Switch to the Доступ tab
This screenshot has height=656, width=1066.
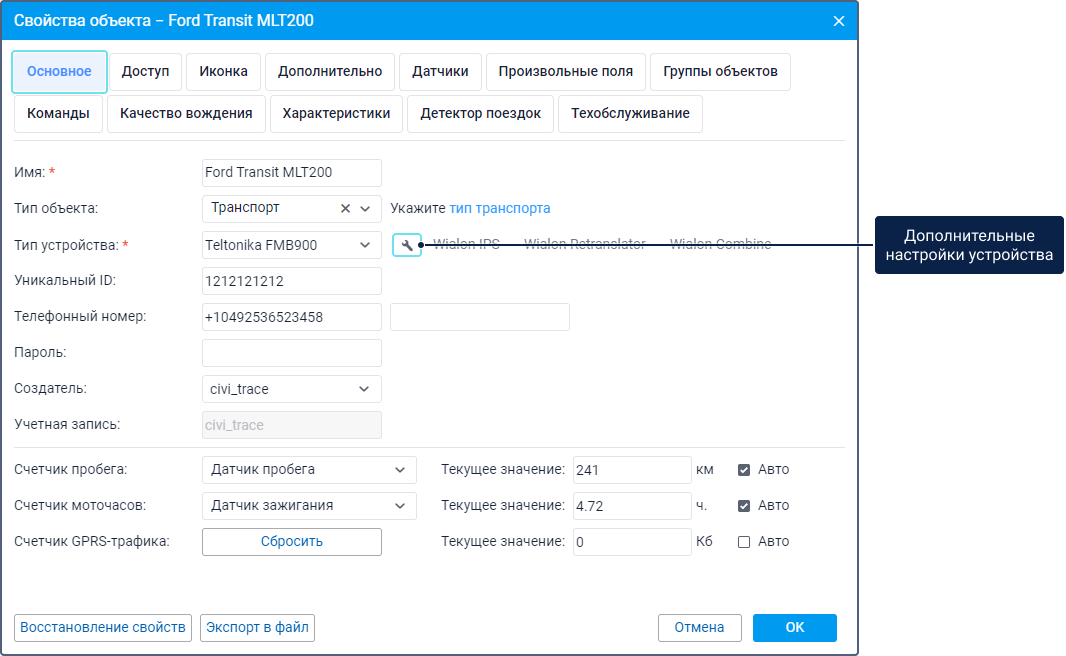[x=145, y=71]
